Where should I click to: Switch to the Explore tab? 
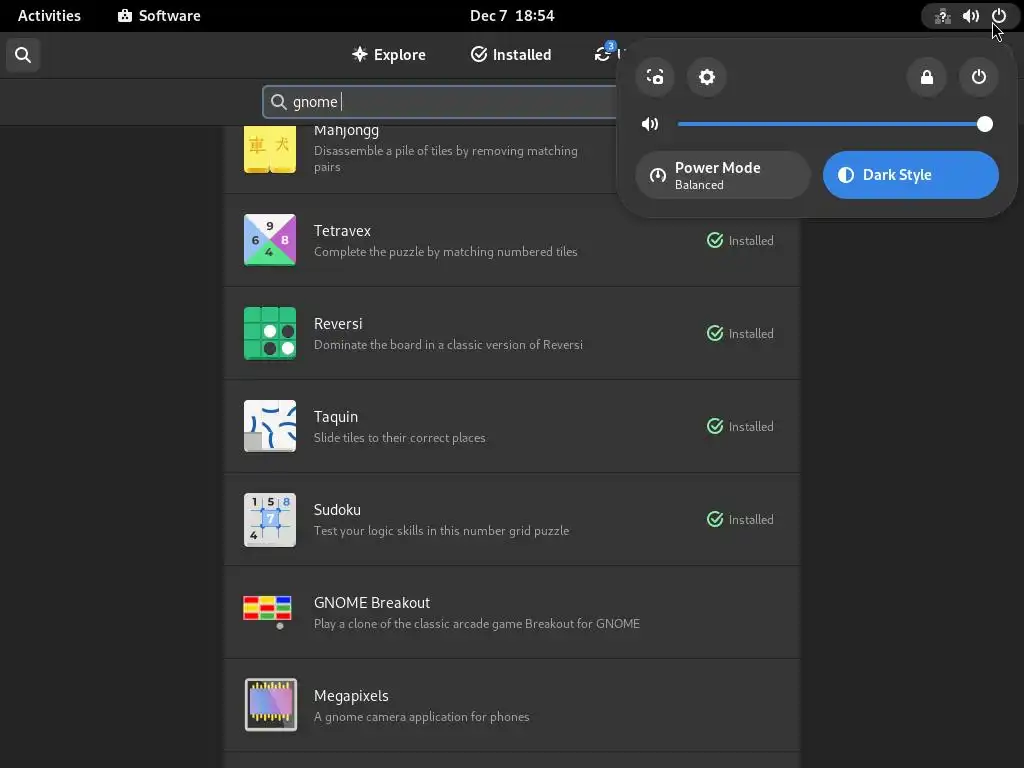[389, 55]
